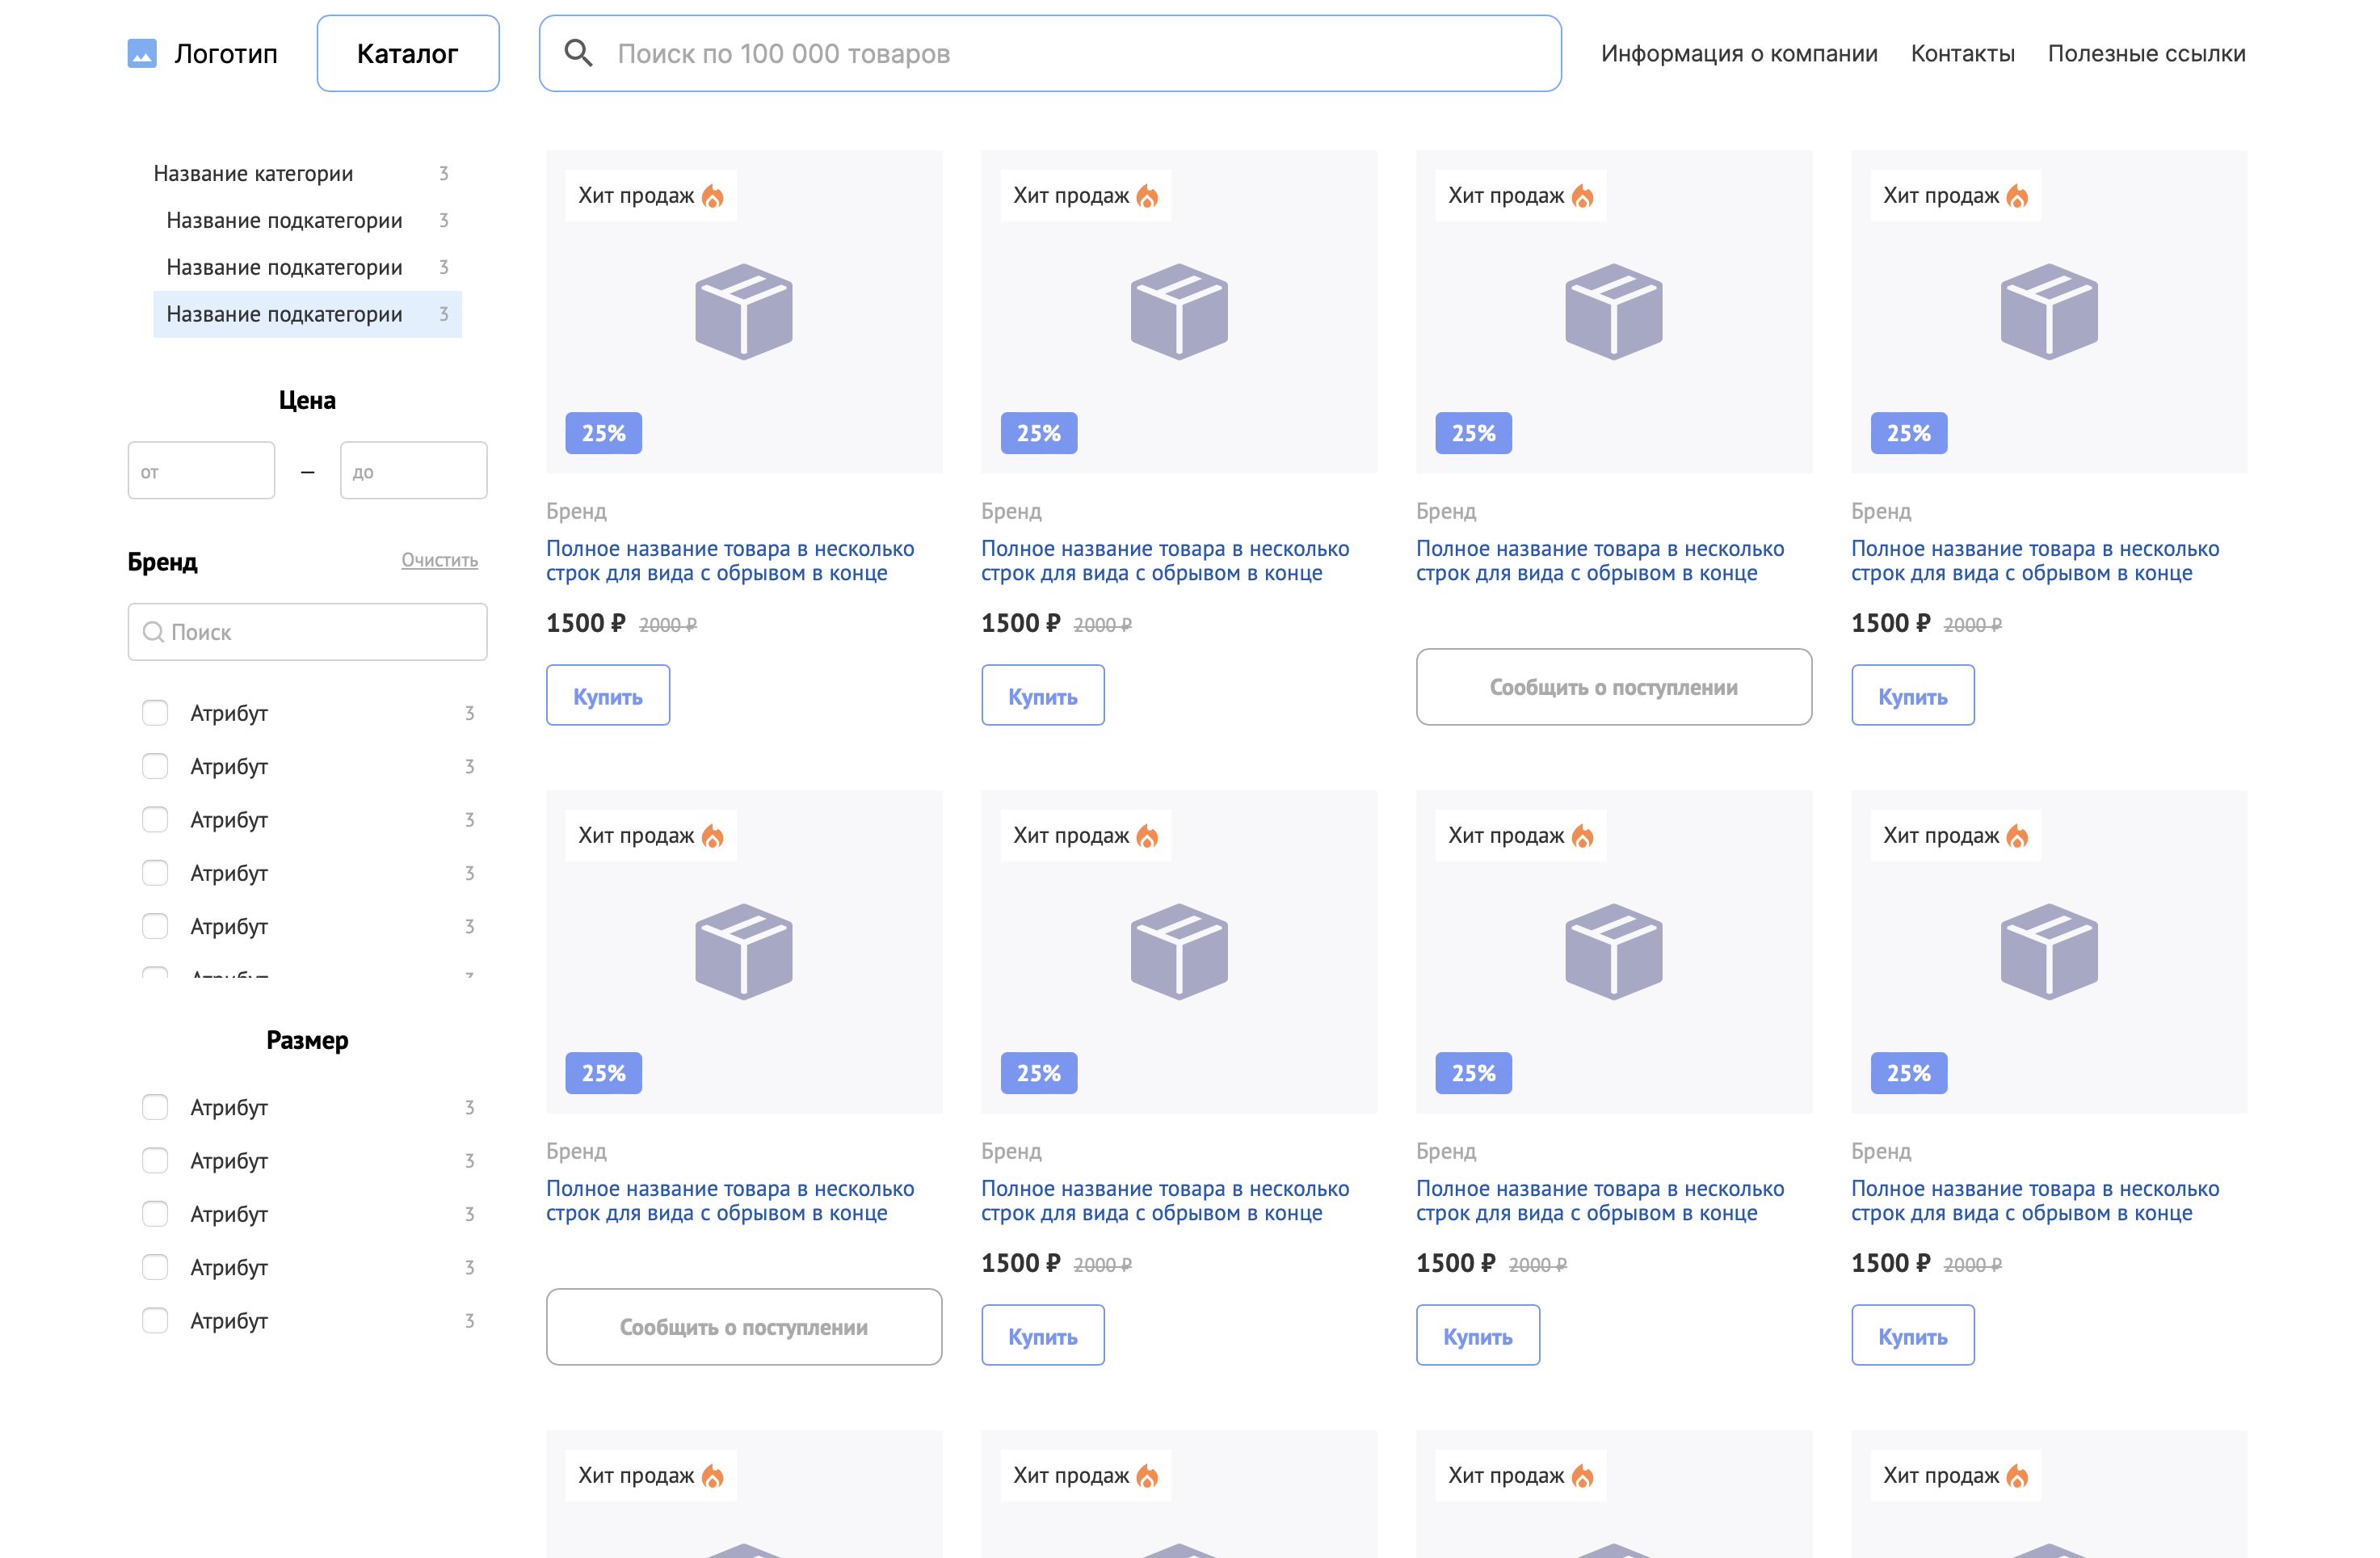Click the box placeholder image on the second top-row card
Screen dimensions: 2380x1558
coord(1179,311)
